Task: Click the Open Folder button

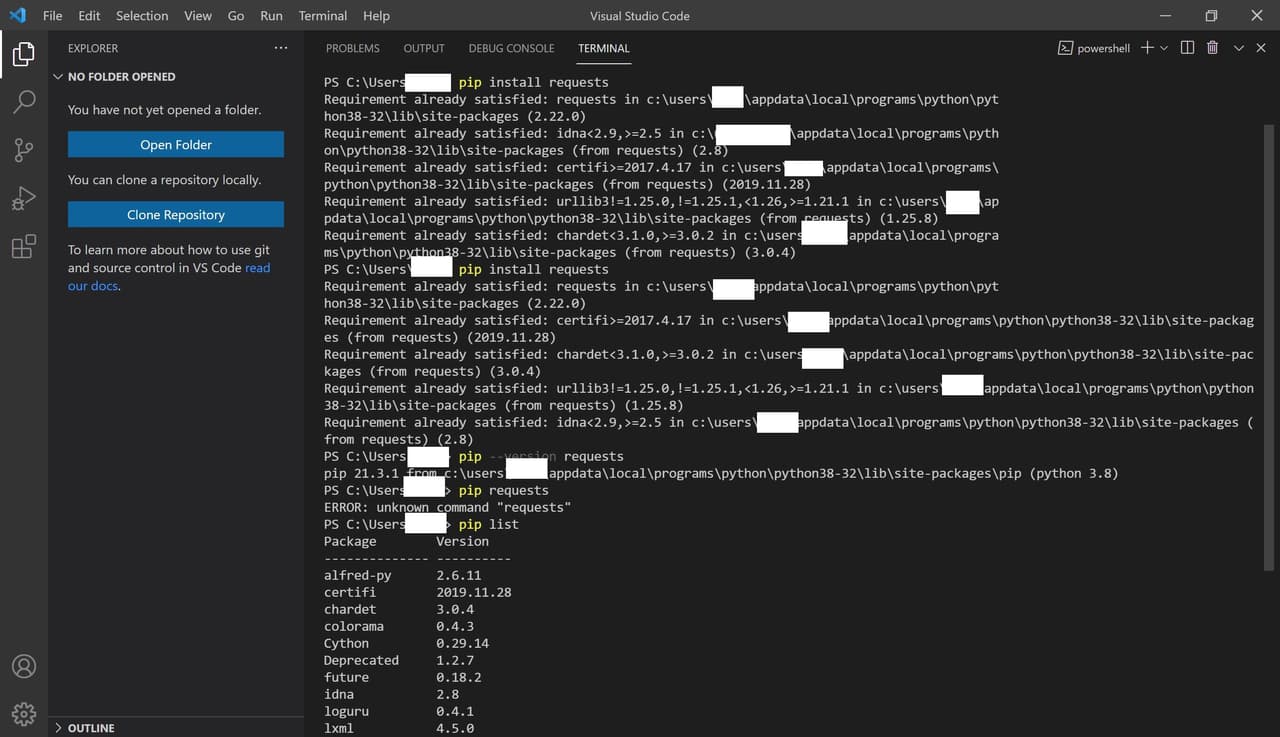Action: pyautogui.click(x=176, y=145)
